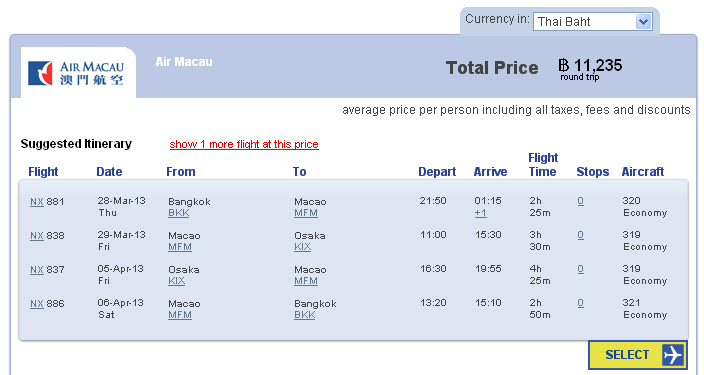The height and width of the screenshot is (375, 704).
Task: Click BKK airport code in first row
Action: pyautogui.click(x=178, y=213)
